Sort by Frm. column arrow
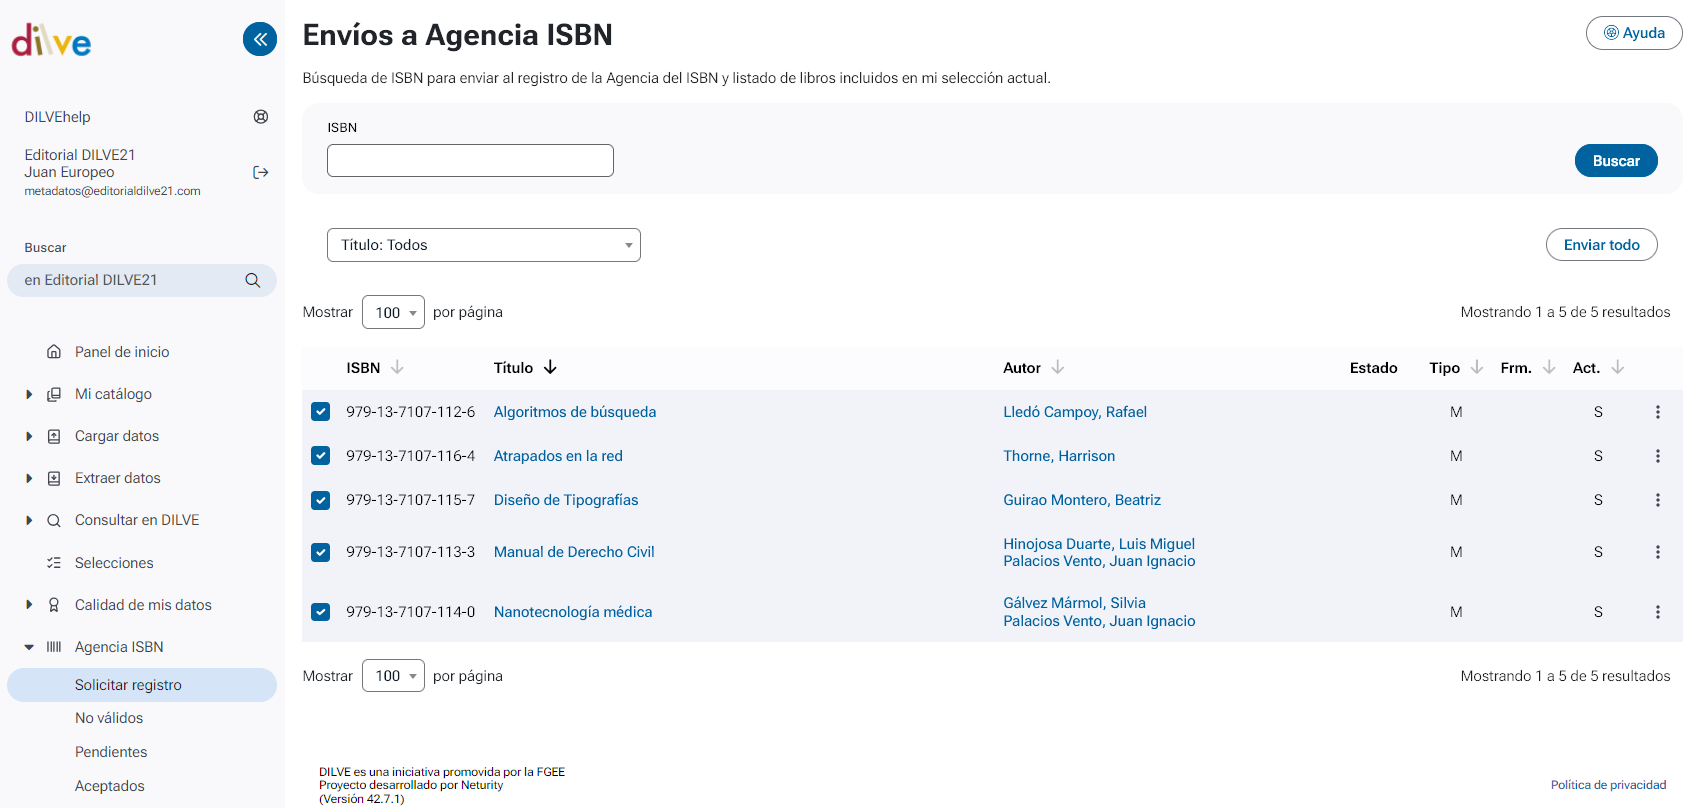1695x808 pixels. point(1549,367)
